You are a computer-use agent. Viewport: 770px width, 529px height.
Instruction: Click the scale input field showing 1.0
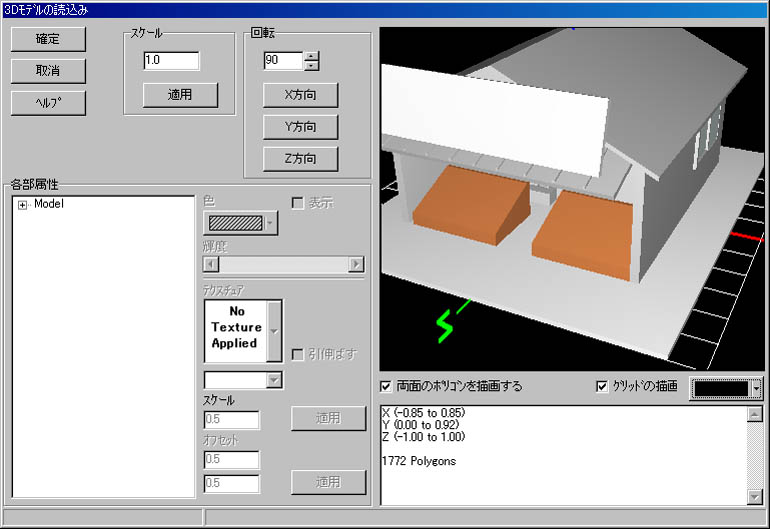tap(171, 60)
